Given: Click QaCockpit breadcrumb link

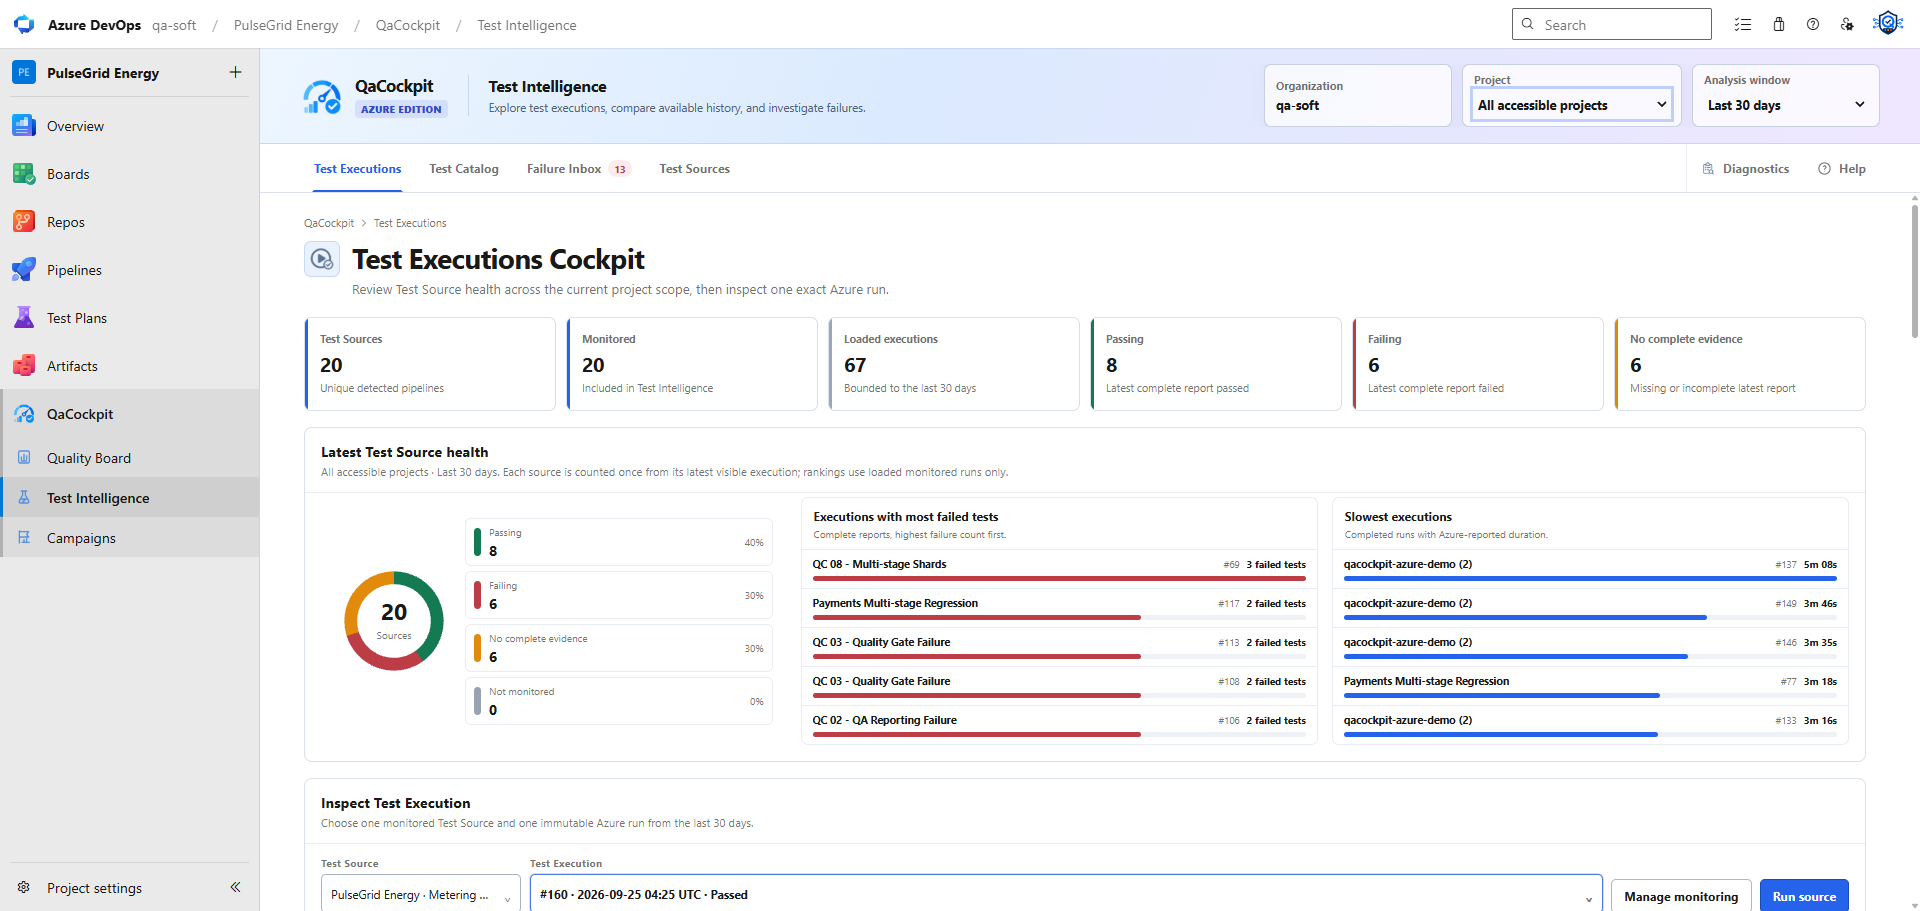Looking at the screenshot, I should tap(329, 223).
